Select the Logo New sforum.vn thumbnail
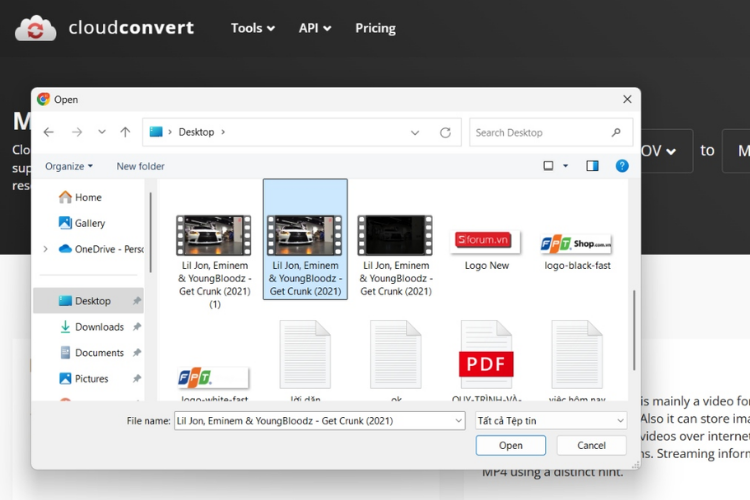Viewport: 750px width, 500px height. click(485, 241)
